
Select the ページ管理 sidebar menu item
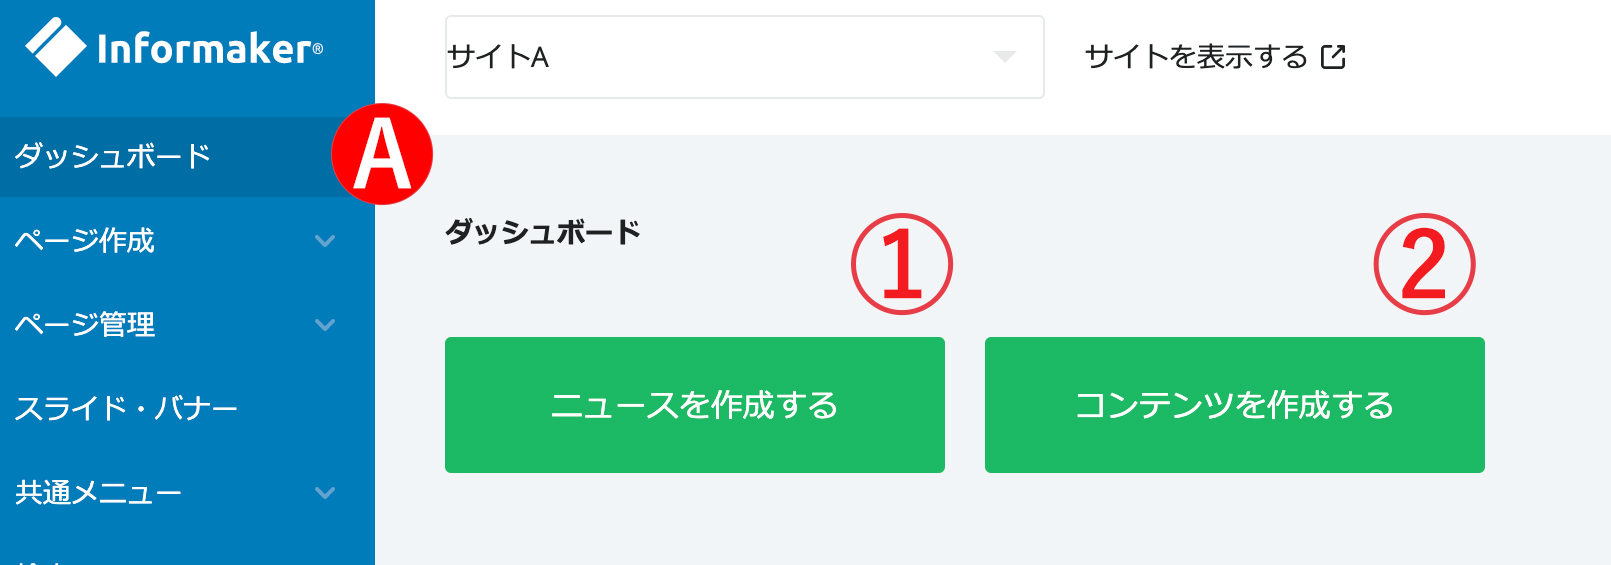[x=187, y=324]
